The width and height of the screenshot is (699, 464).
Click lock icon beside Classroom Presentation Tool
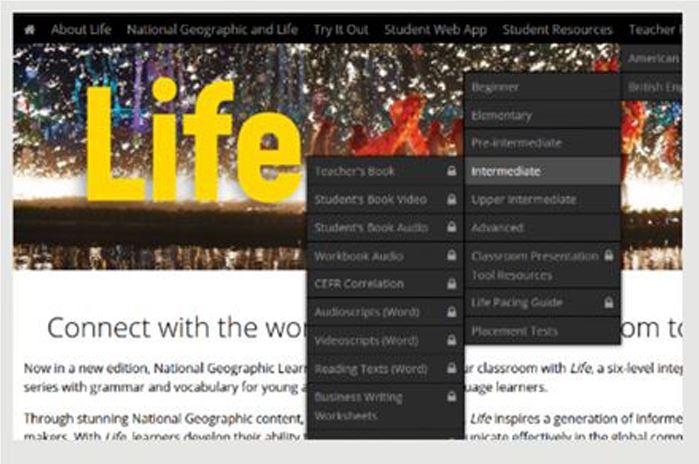click(x=609, y=255)
